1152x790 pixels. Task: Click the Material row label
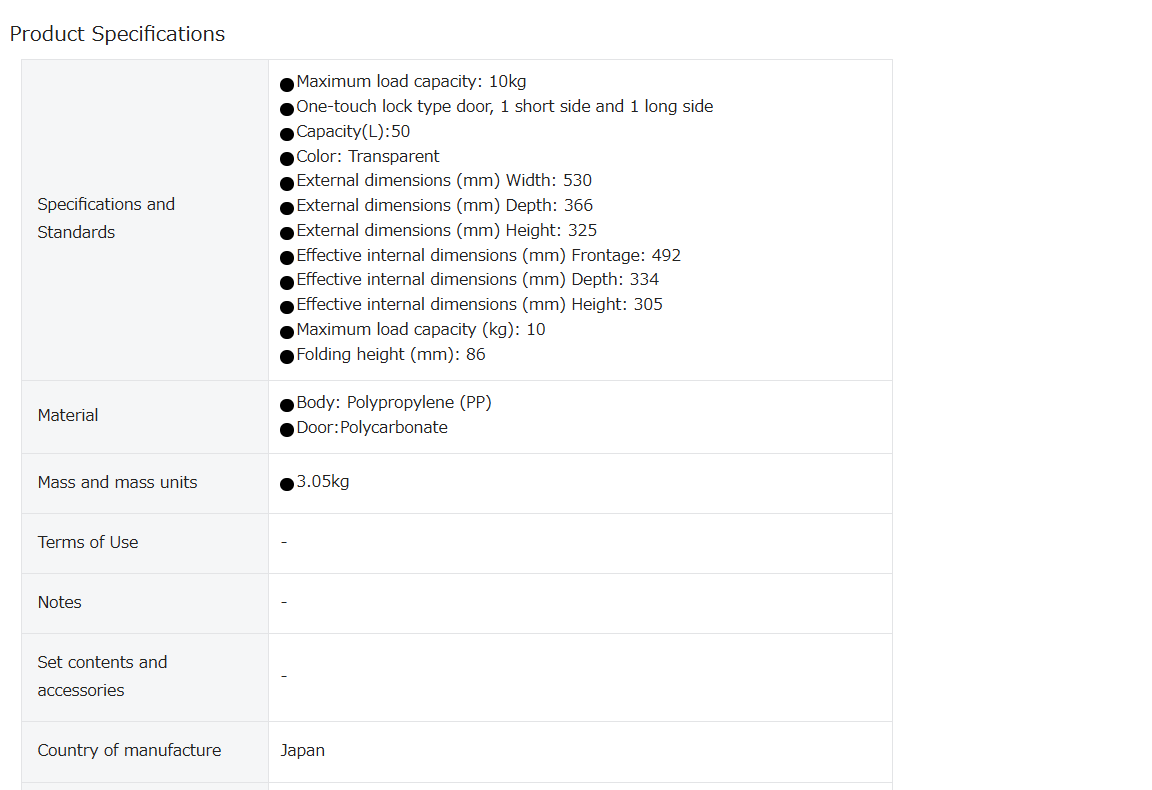pos(68,416)
